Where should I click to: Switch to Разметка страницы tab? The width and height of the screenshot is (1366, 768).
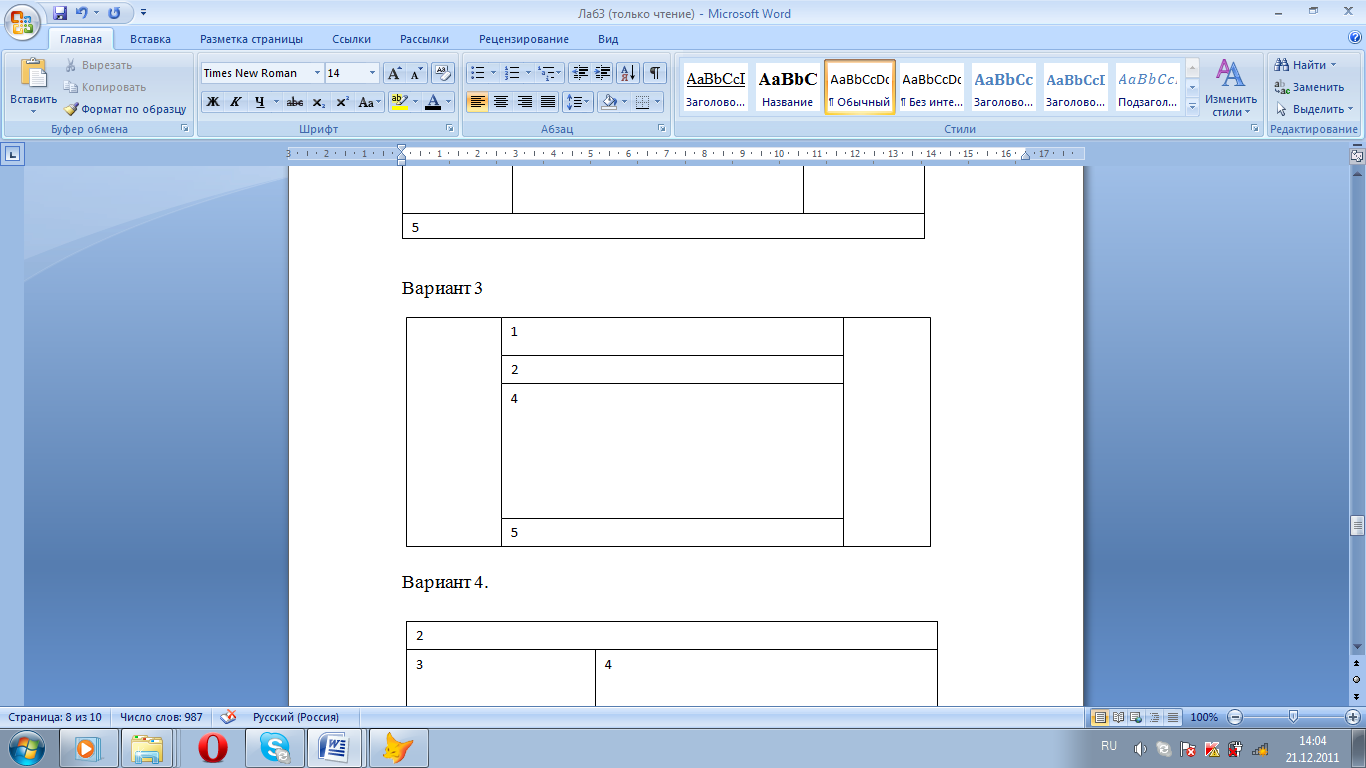251,39
